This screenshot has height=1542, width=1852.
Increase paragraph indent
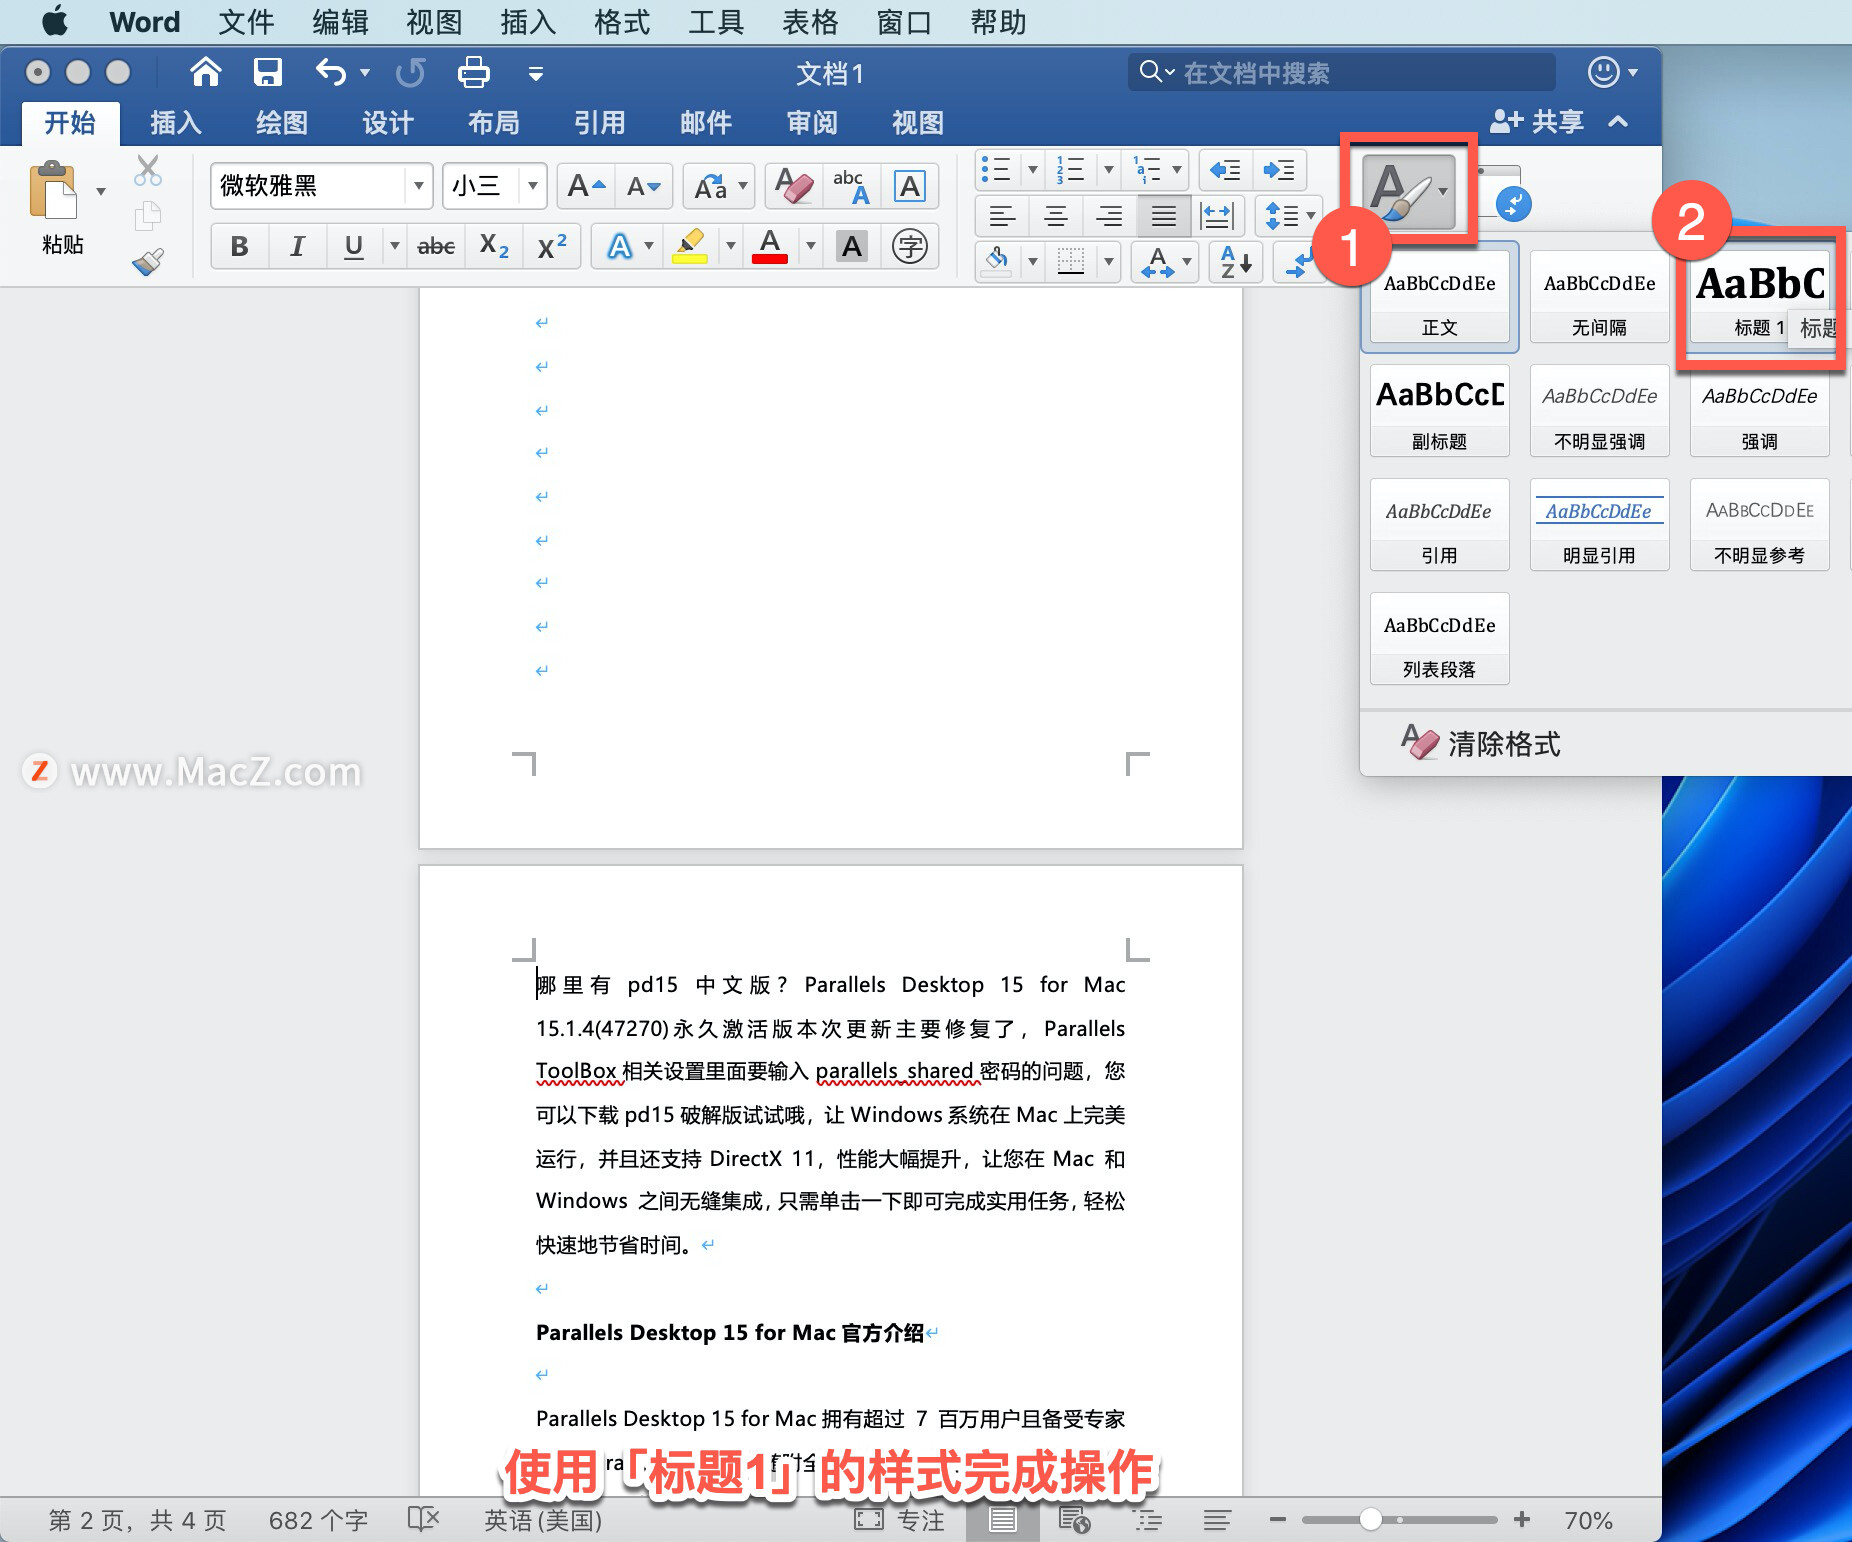tap(1279, 170)
